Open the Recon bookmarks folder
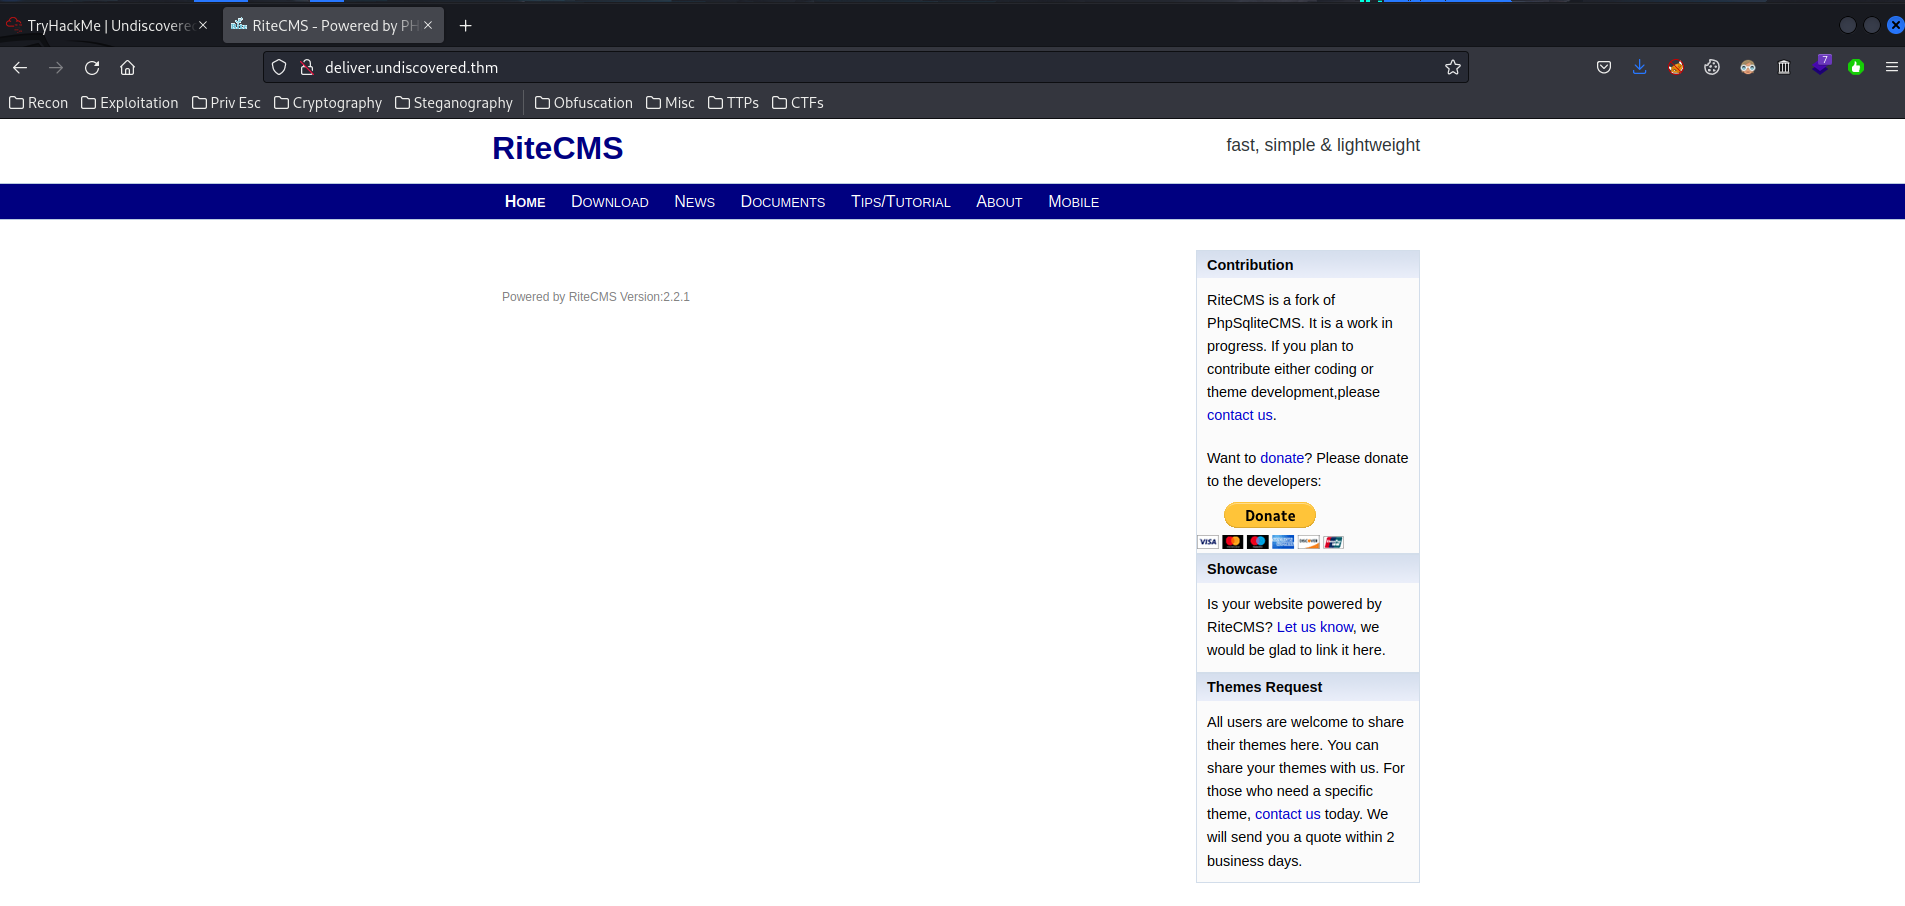Screen dimensions: 1905x906 39,103
